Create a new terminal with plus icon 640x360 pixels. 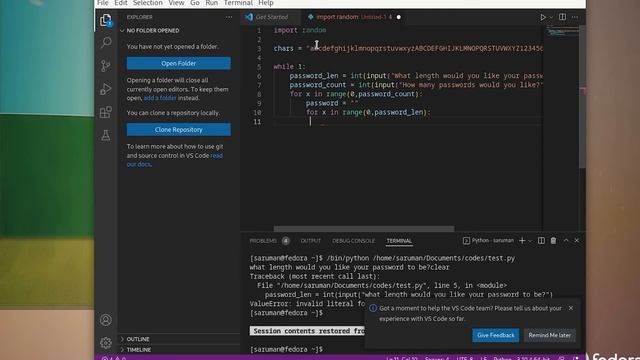[522, 241]
